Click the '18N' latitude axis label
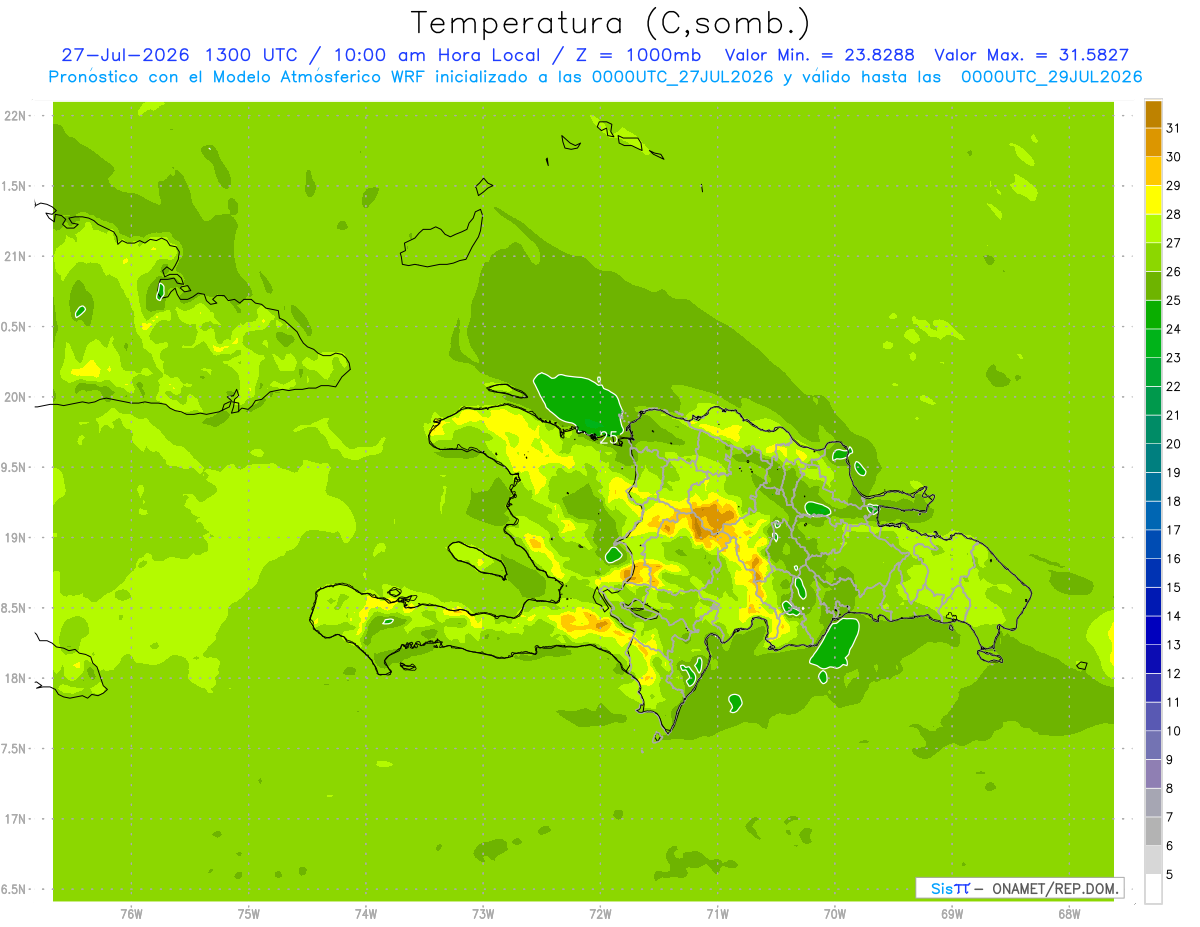 (x=15, y=678)
